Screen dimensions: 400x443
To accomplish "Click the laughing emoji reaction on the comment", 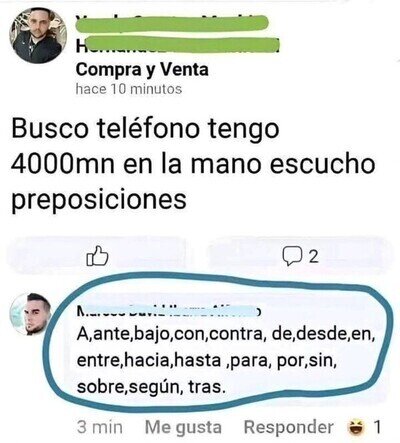I will point(356,427).
